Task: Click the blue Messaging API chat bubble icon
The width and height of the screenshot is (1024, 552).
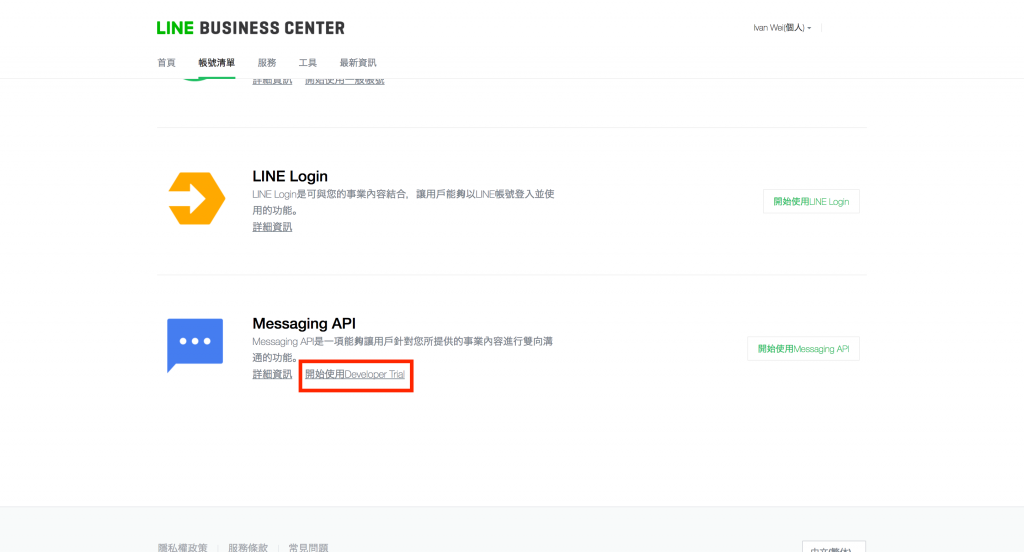Action: [195, 346]
